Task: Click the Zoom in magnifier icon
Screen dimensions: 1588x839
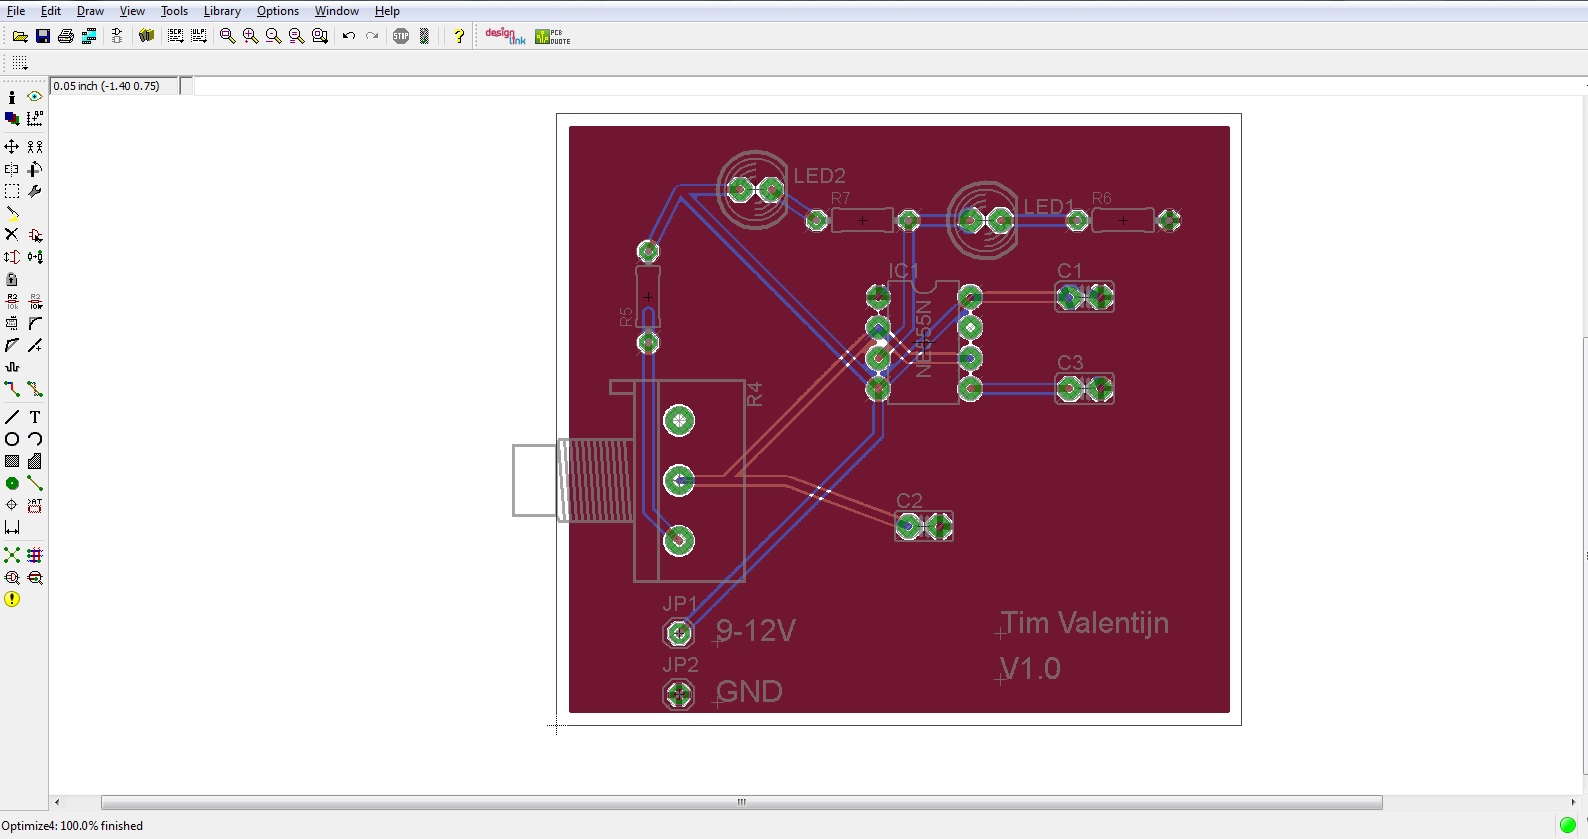Action: (x=250, y=36)
